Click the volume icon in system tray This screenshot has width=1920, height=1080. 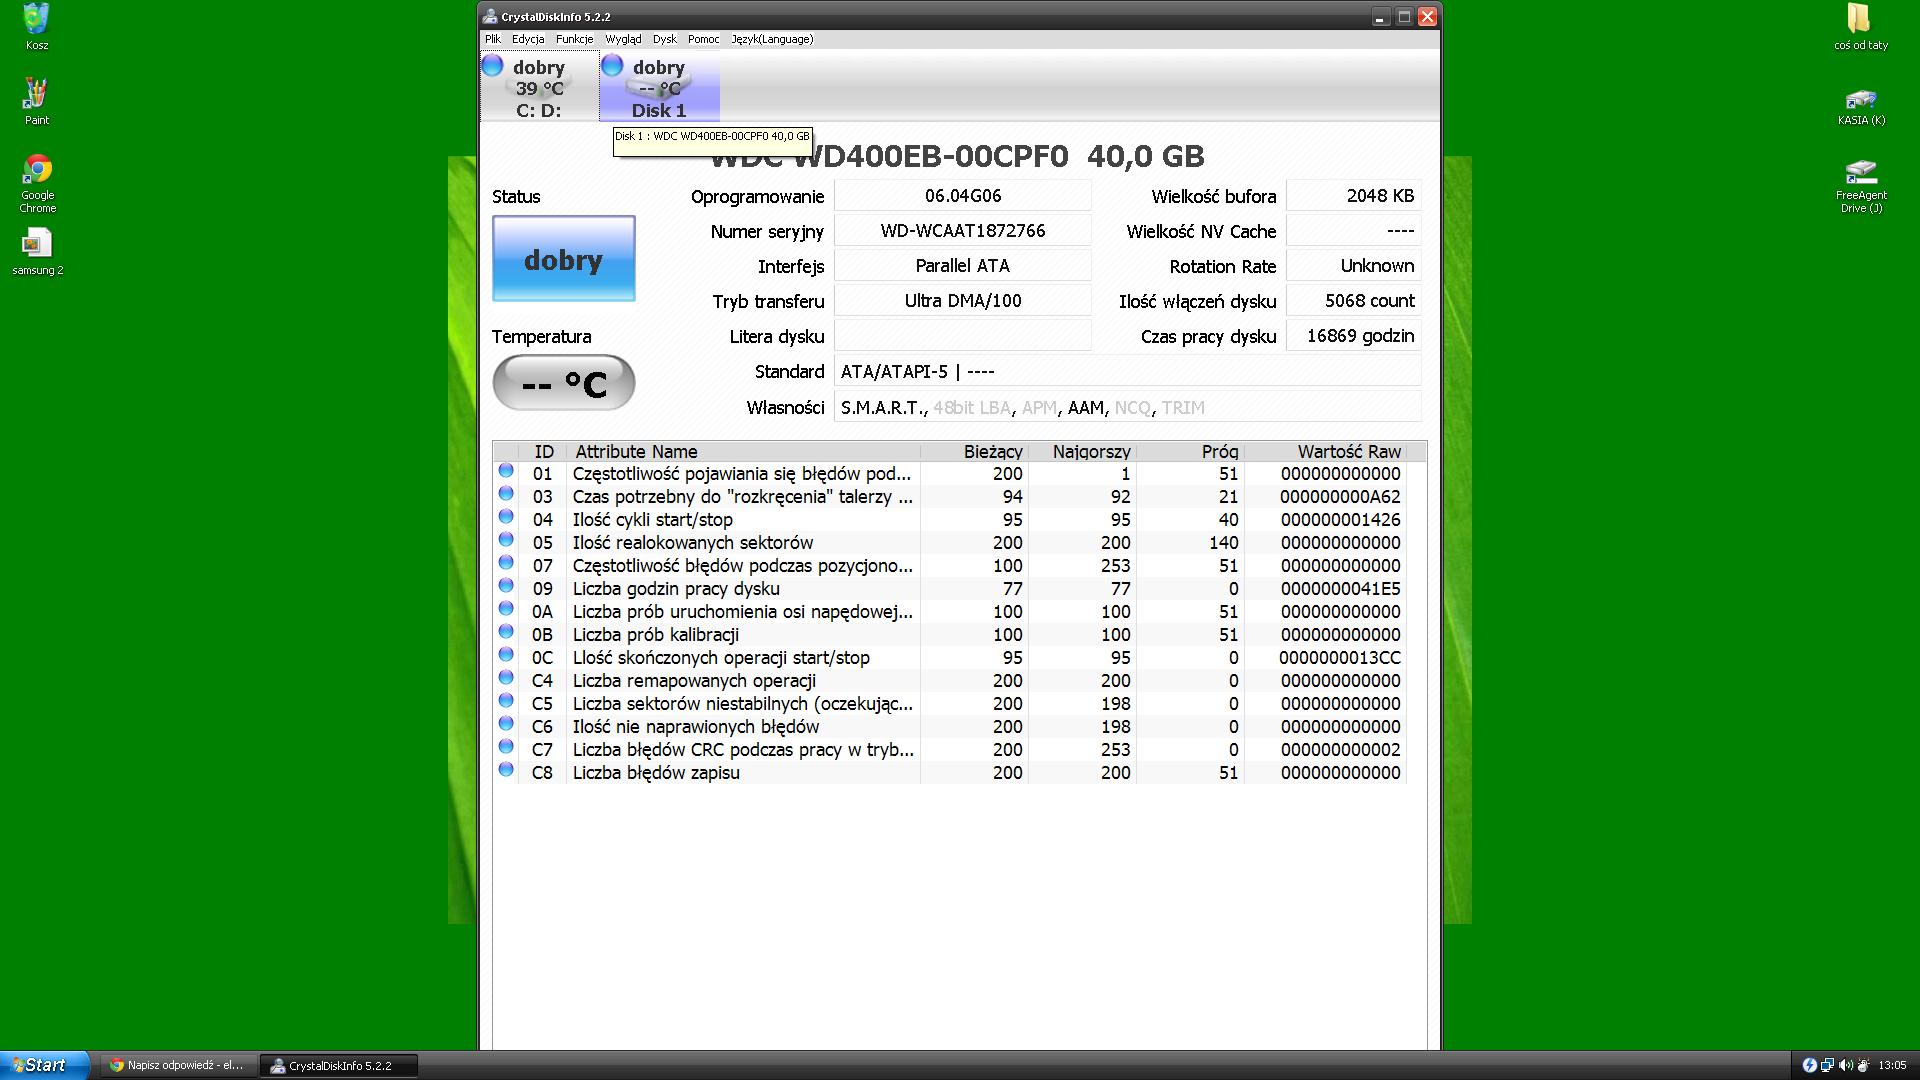(x=1845, y=1065)
